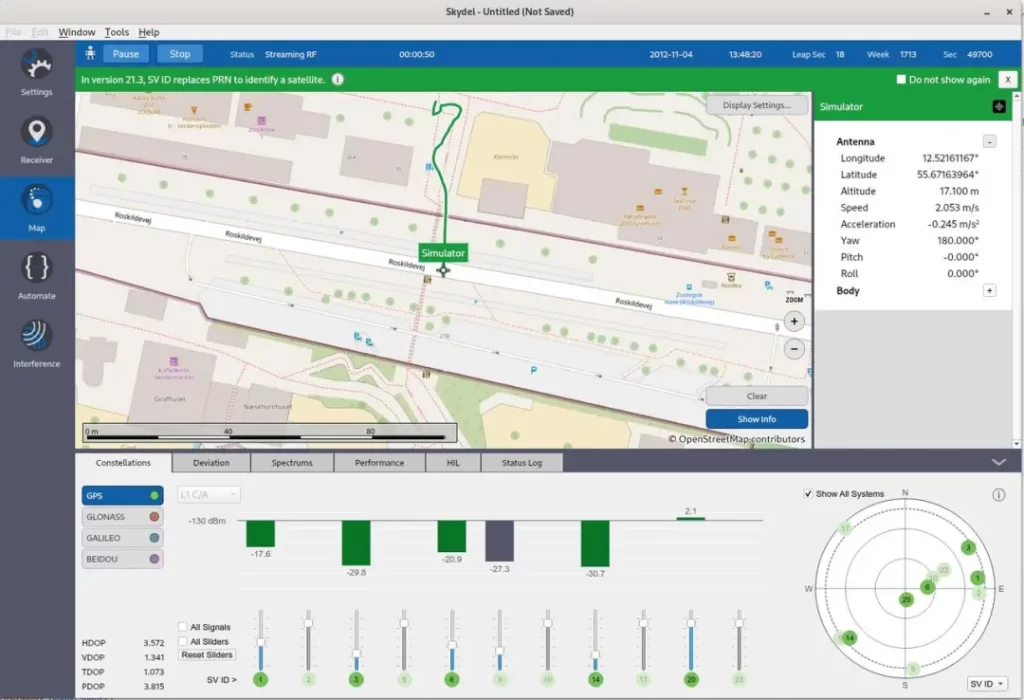
Task: Click the sky plot info icon
Action: (x=999, y=495)
